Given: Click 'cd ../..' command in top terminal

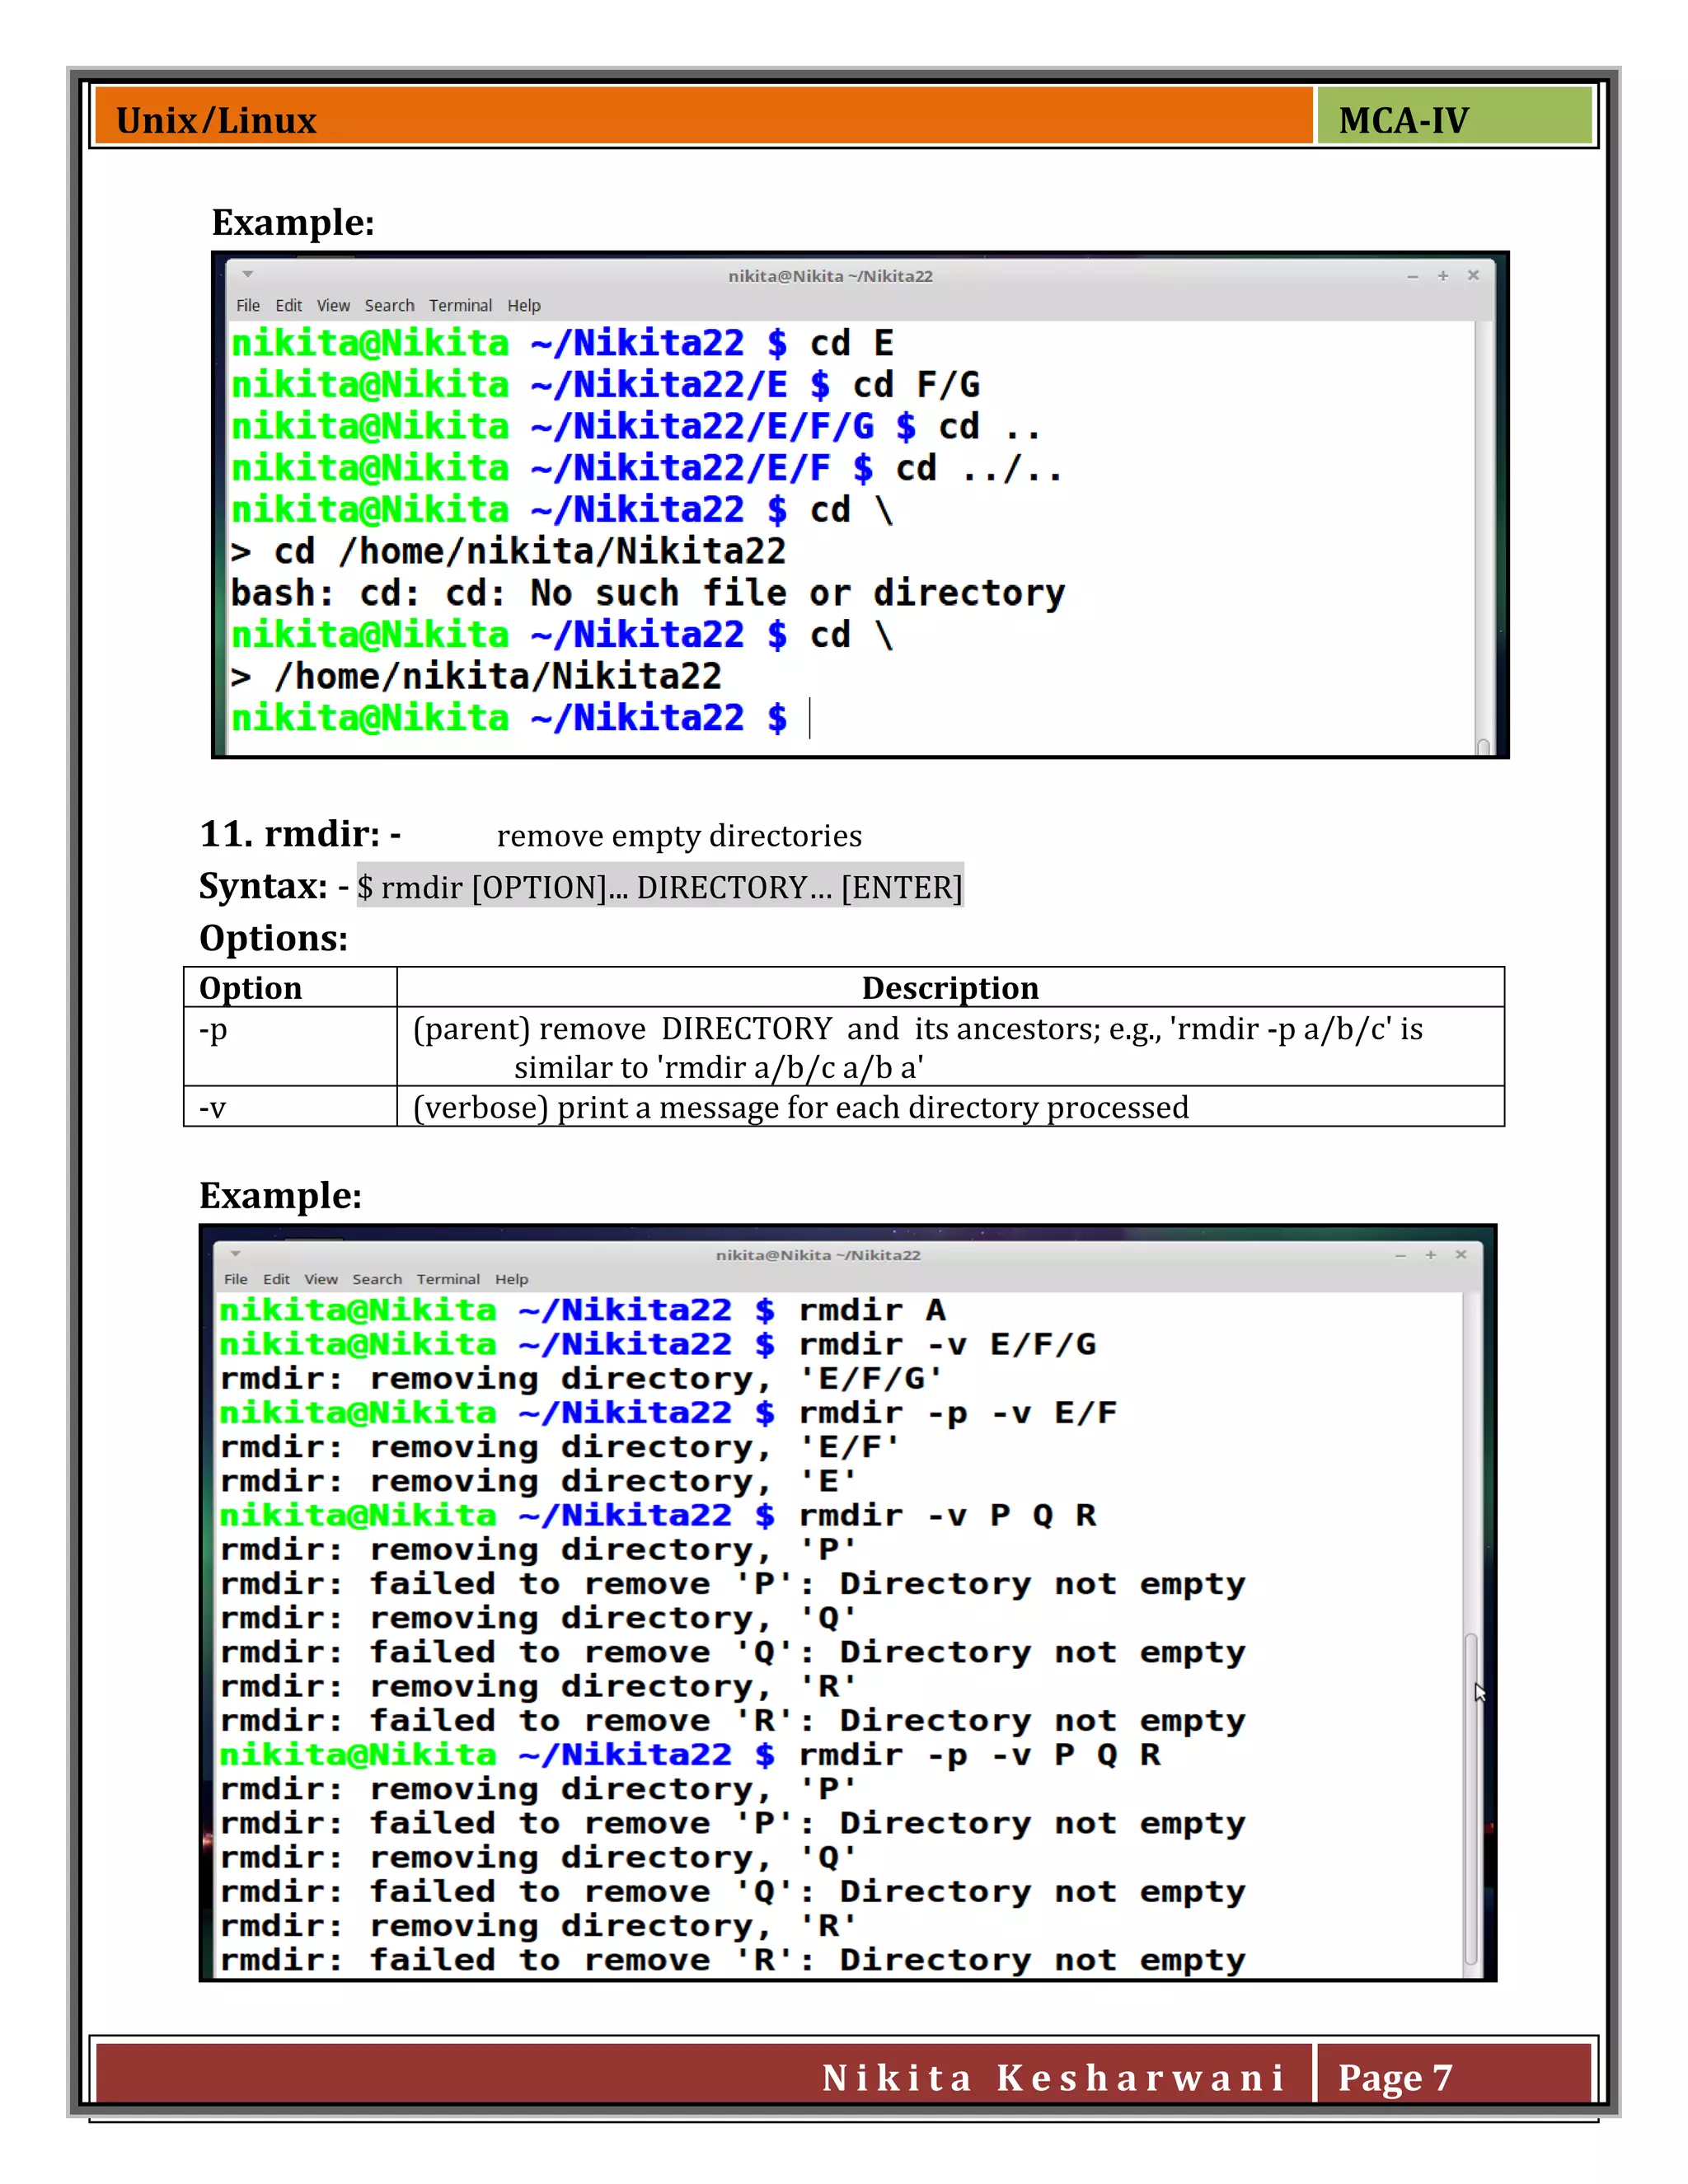Looking at the screenshot, I should 979,468.
